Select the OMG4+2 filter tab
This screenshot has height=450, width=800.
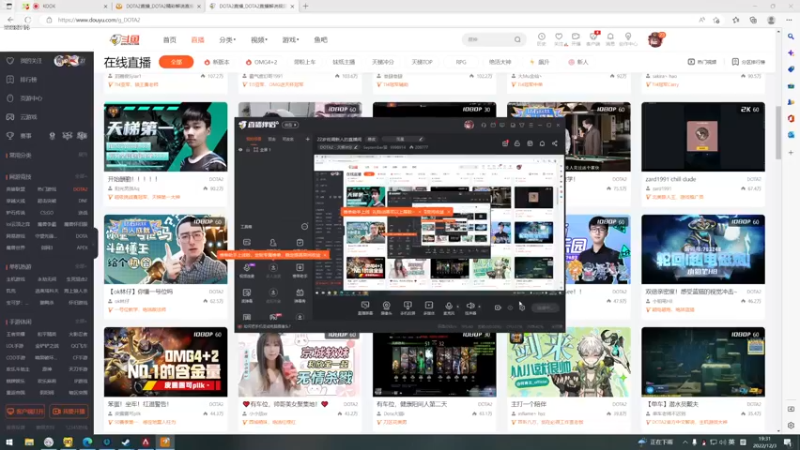[261, 62]
